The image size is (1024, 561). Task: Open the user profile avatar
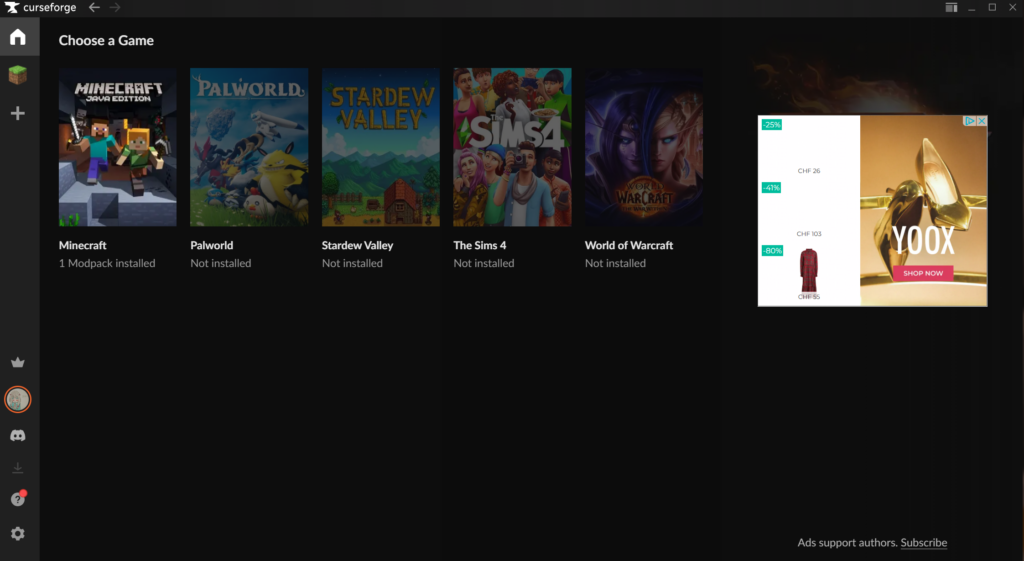click(18, 399)
